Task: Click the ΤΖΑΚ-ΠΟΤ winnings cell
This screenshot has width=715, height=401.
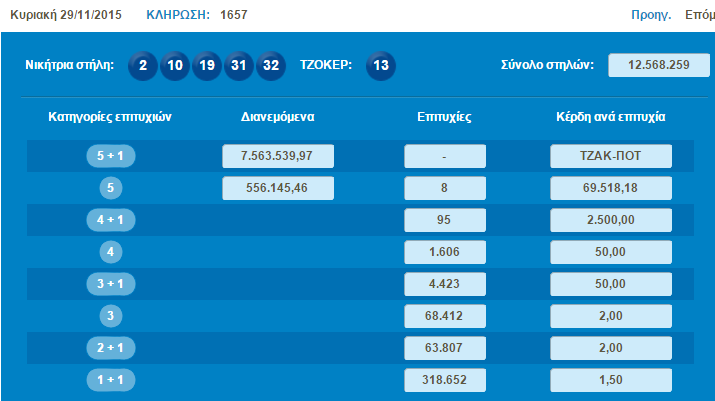Action: click(611, 156)
